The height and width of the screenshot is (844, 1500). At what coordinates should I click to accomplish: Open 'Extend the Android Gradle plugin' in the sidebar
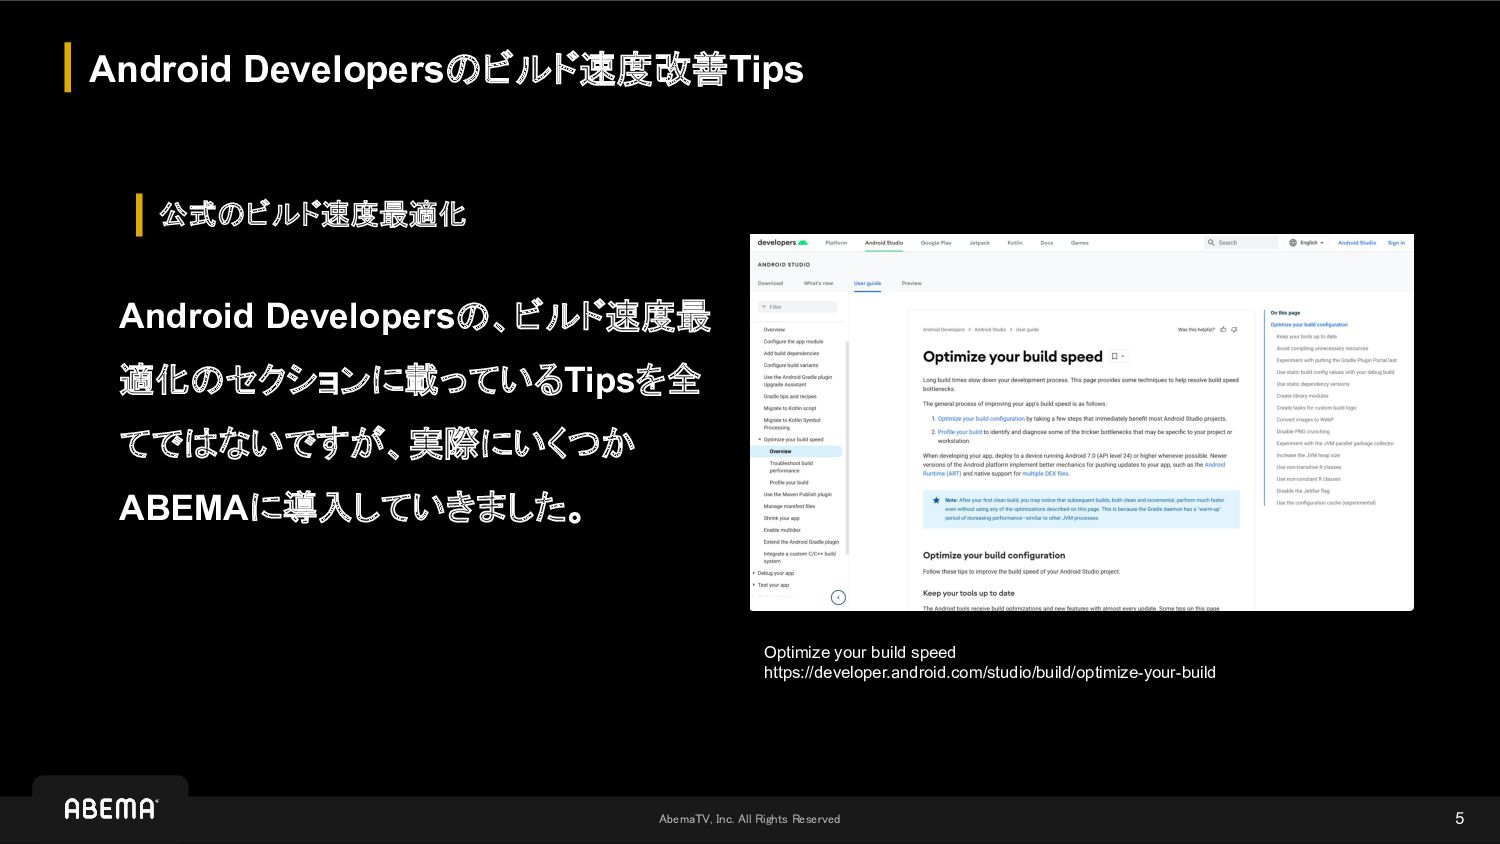[x=801, y=542]
